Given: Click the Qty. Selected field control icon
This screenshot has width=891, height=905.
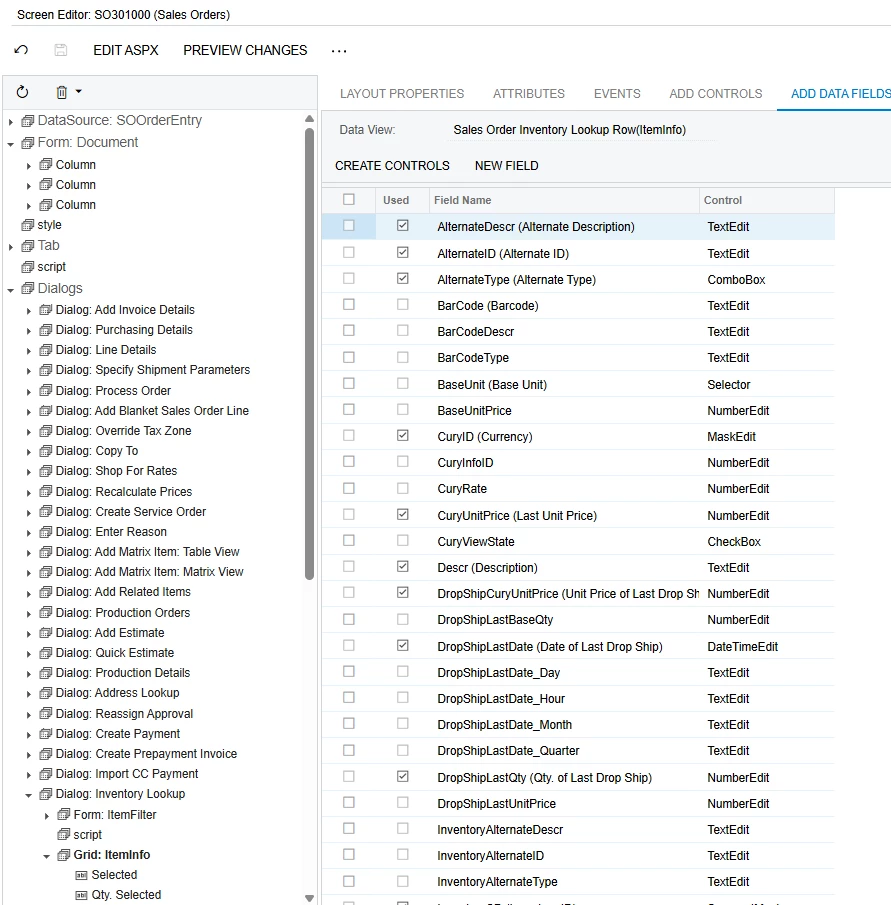Looking at the screenshot, I should click(x=81, y=895).
